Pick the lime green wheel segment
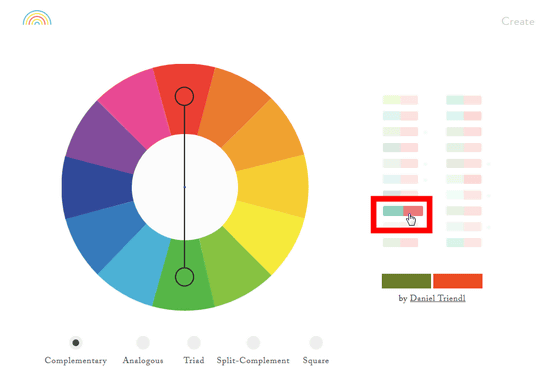 point(234,268)
